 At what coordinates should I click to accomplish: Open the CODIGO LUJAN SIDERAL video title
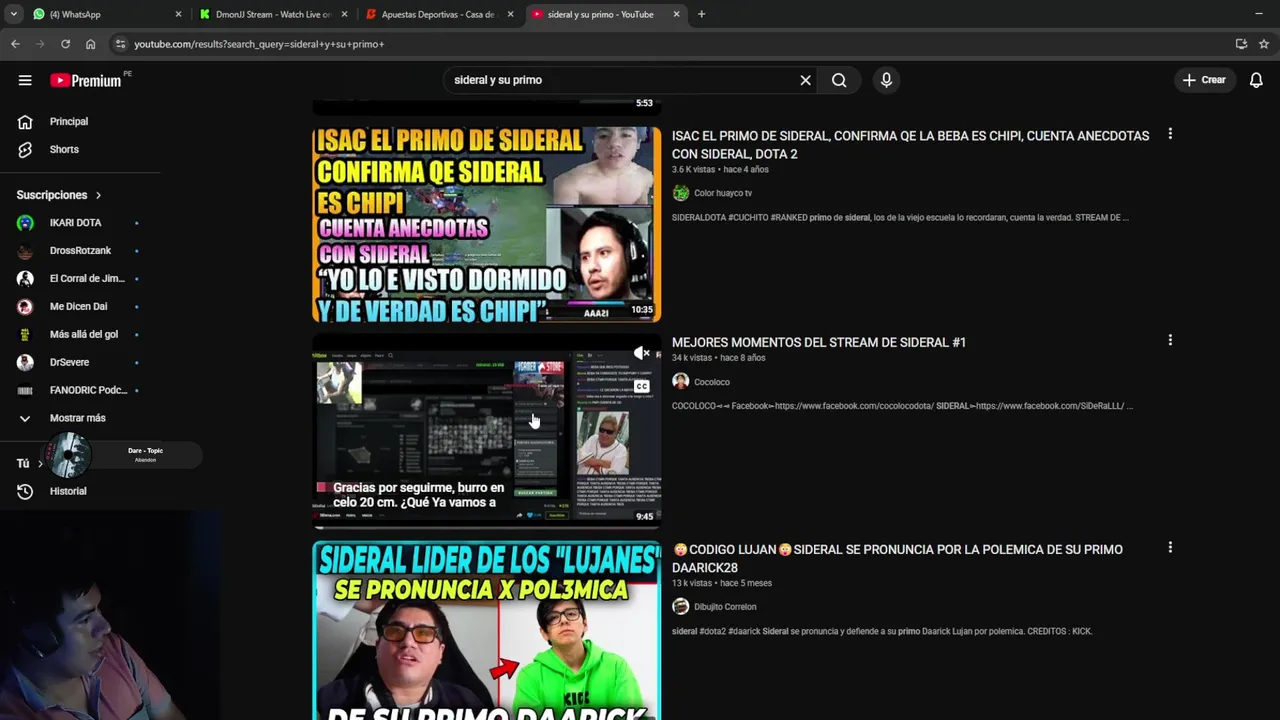[898, 559]
